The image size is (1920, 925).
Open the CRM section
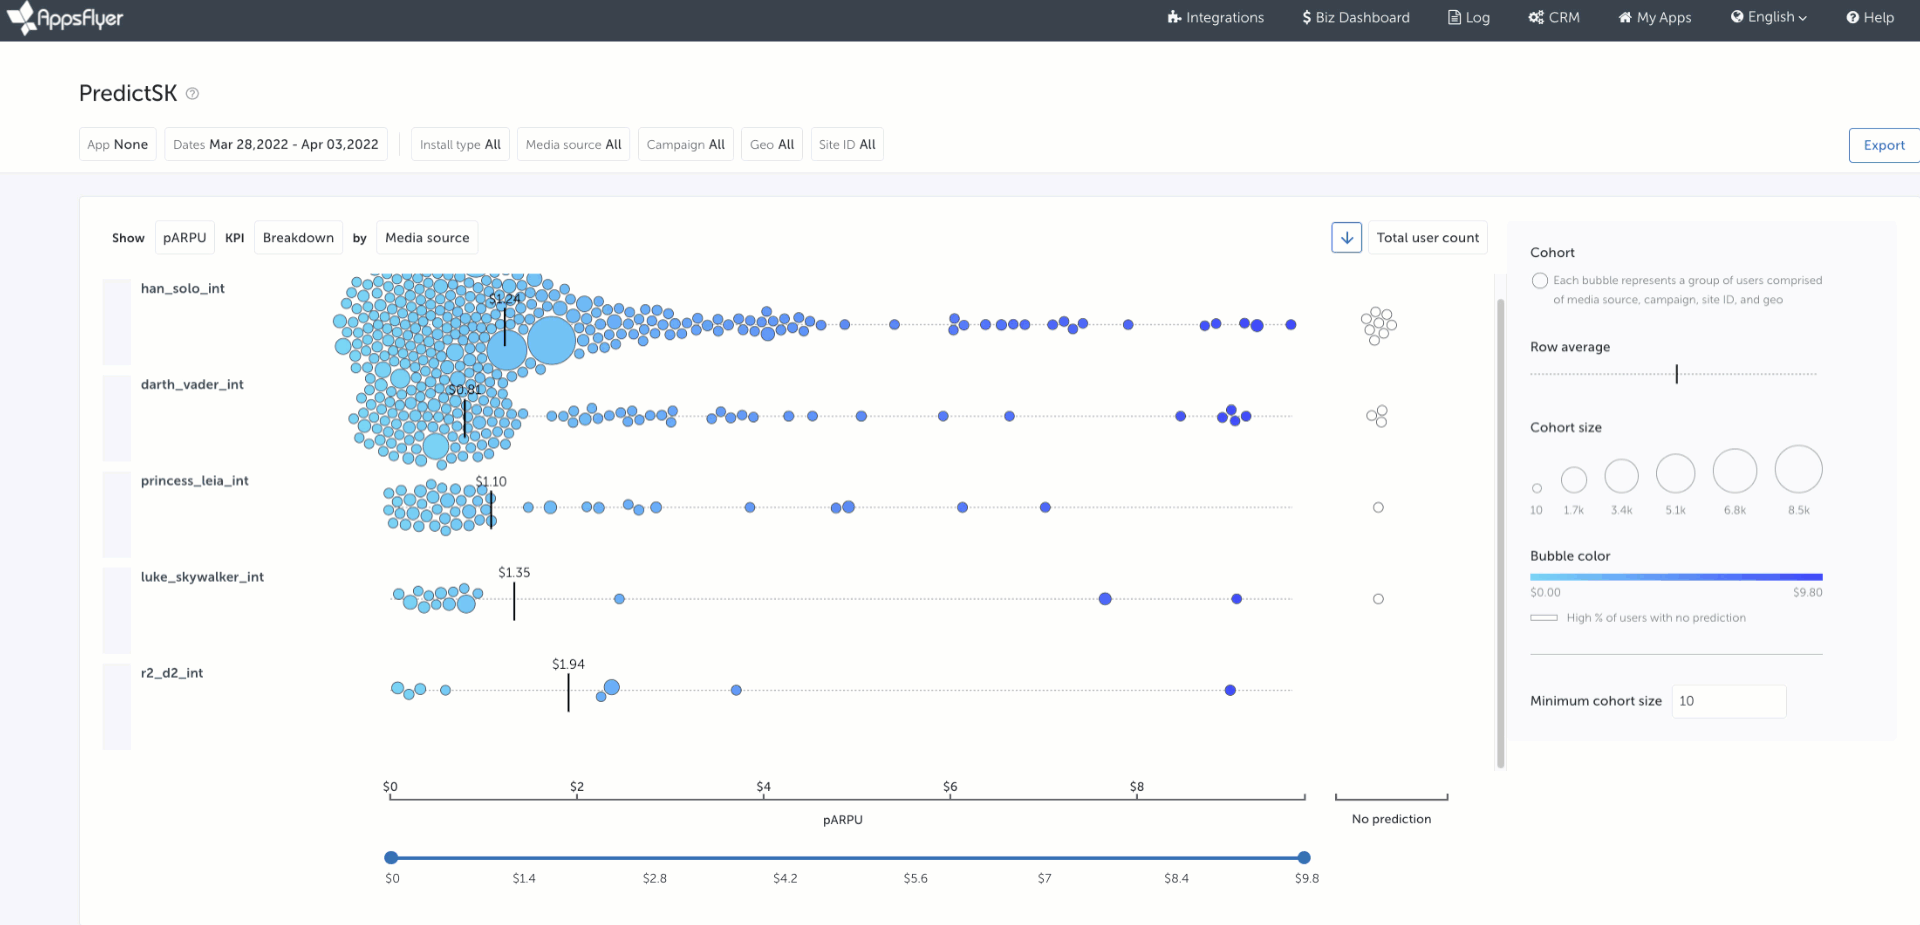[1554, 18]
